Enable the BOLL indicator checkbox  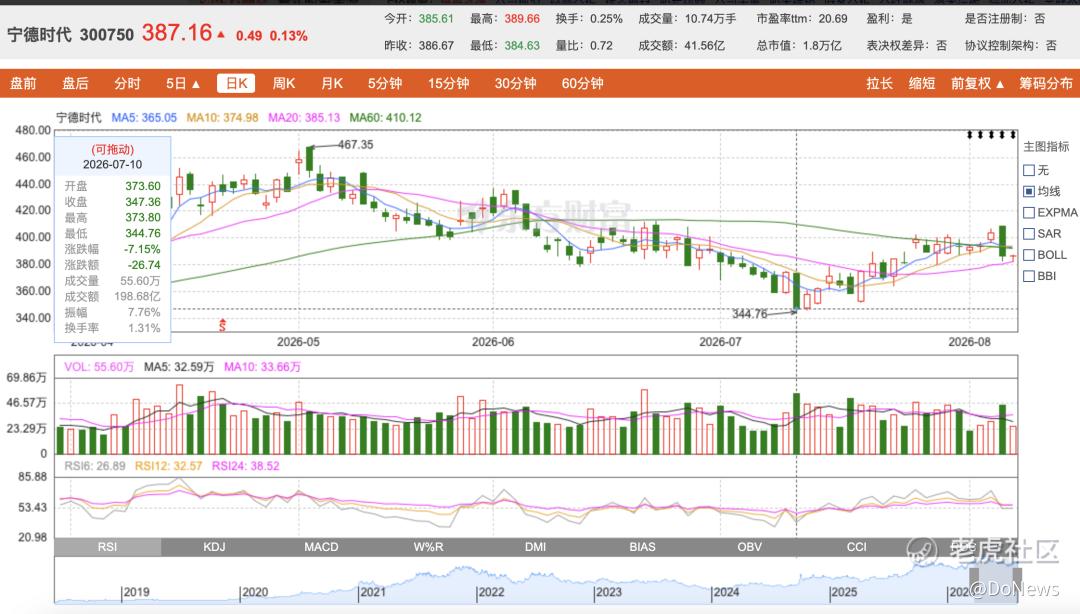1029,255
